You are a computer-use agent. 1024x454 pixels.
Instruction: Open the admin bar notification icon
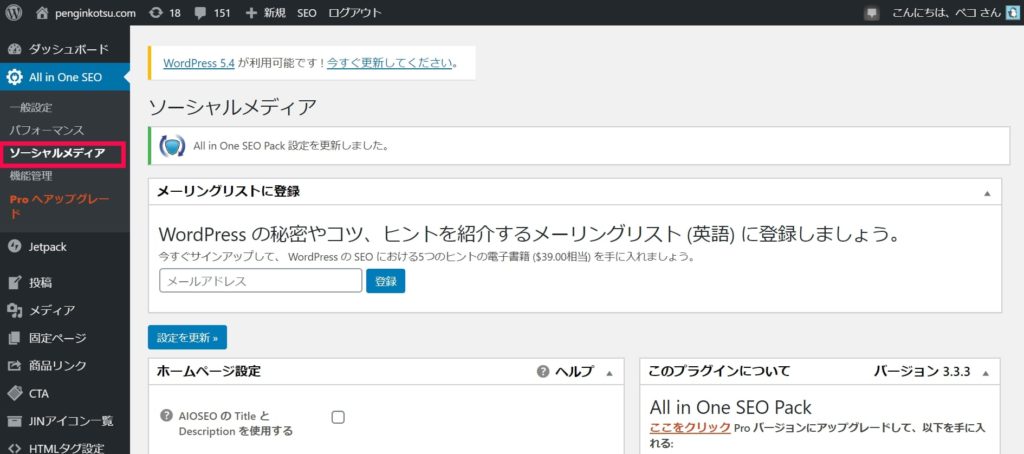pos(871,13)
